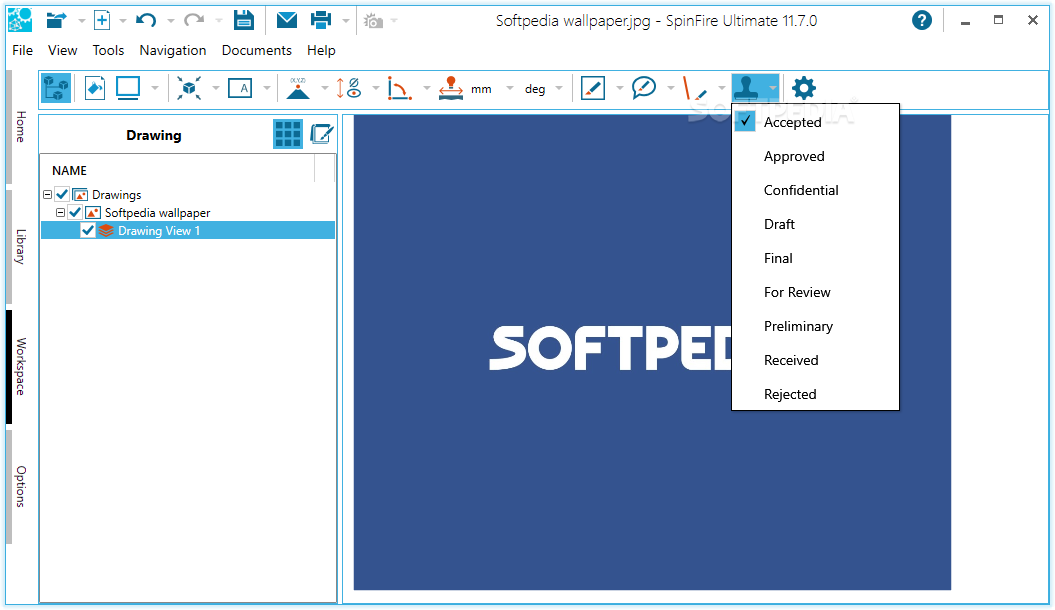Image resolution: width=1055 pixels, height=610 pixels.
Task: Open the stamp tool dropdown arrow
Action: coord(772,88)
